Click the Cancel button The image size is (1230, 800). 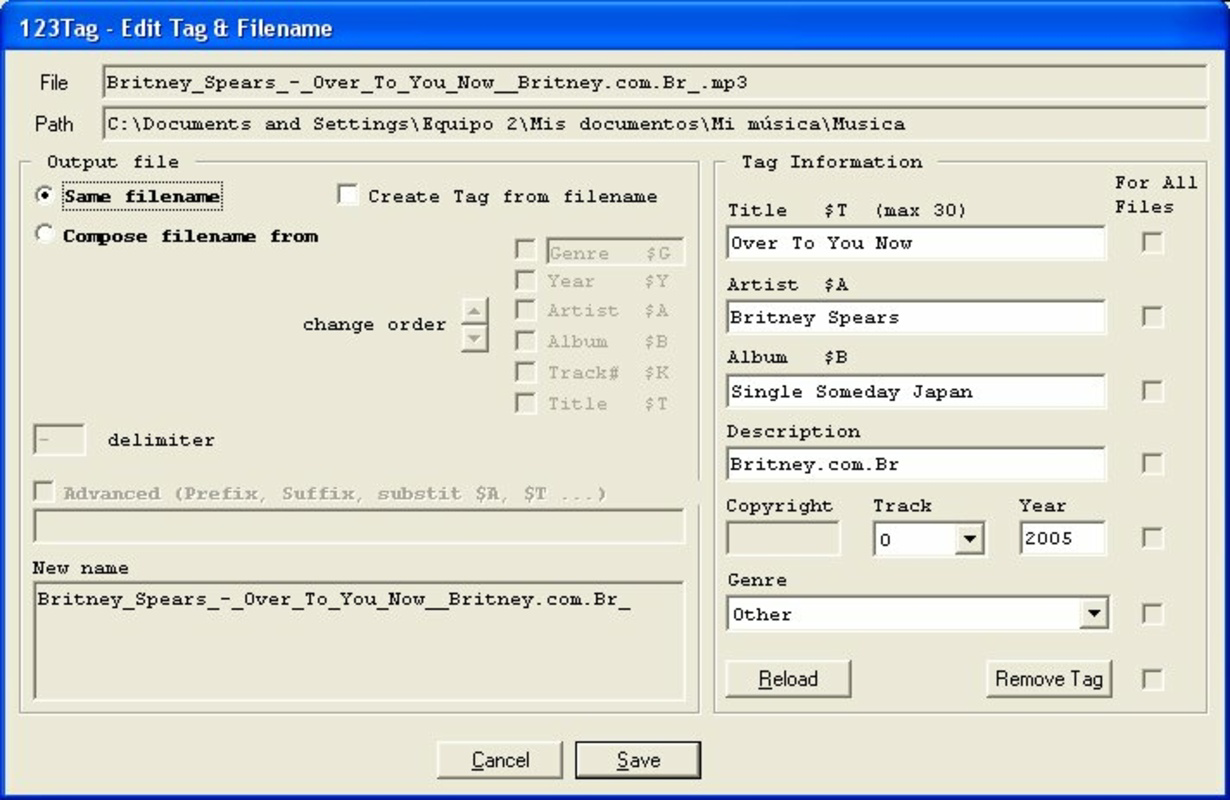point(500,760)
